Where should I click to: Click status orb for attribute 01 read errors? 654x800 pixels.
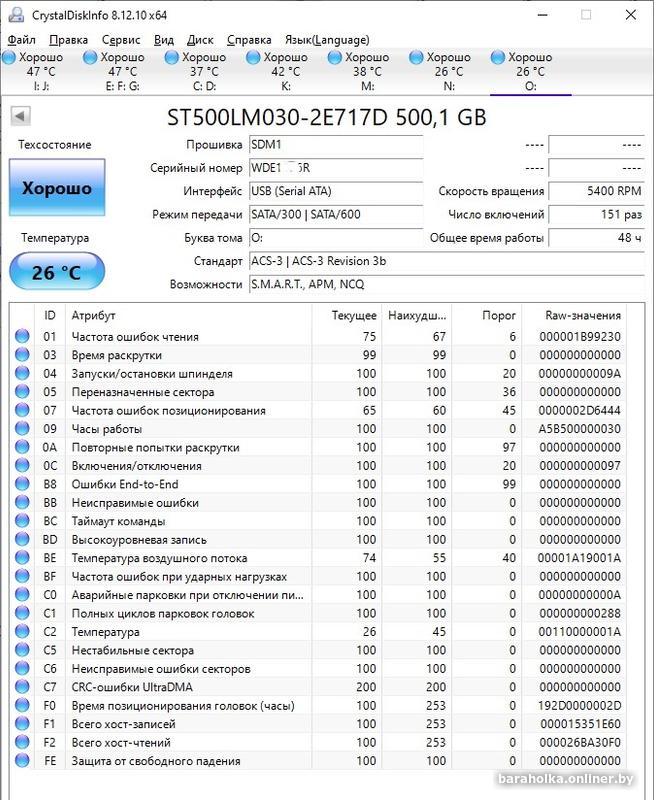click(22, 337)
